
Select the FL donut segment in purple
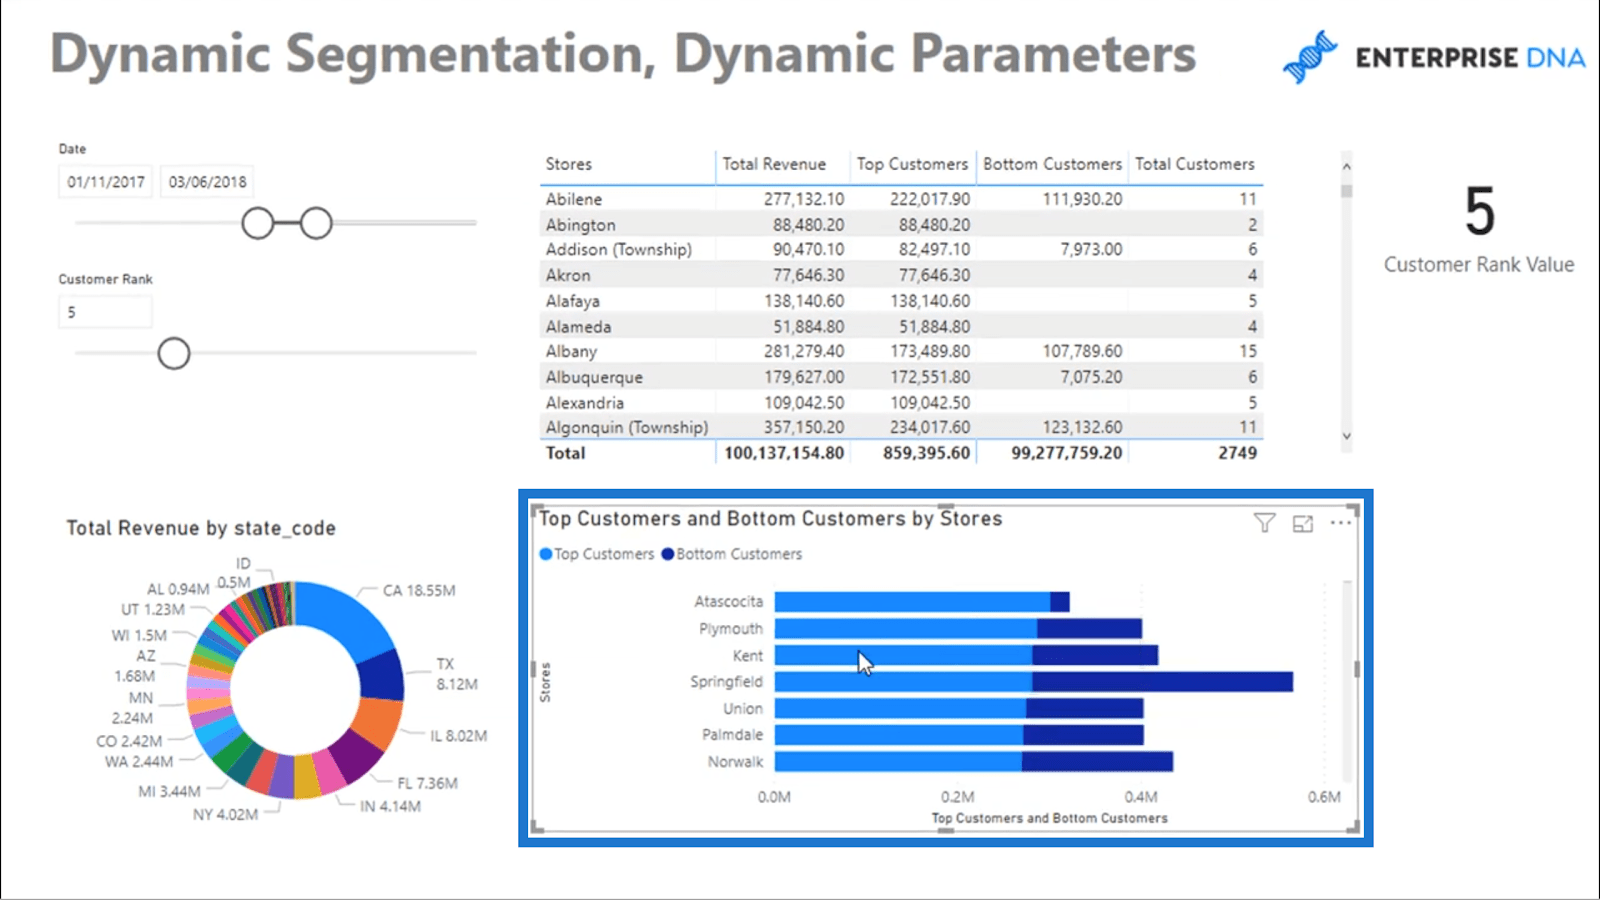(356, 757)
